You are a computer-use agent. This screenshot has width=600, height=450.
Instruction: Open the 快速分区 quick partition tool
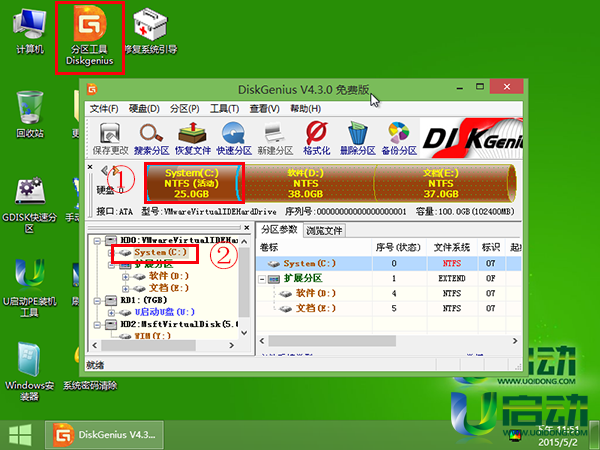point(234,139)
